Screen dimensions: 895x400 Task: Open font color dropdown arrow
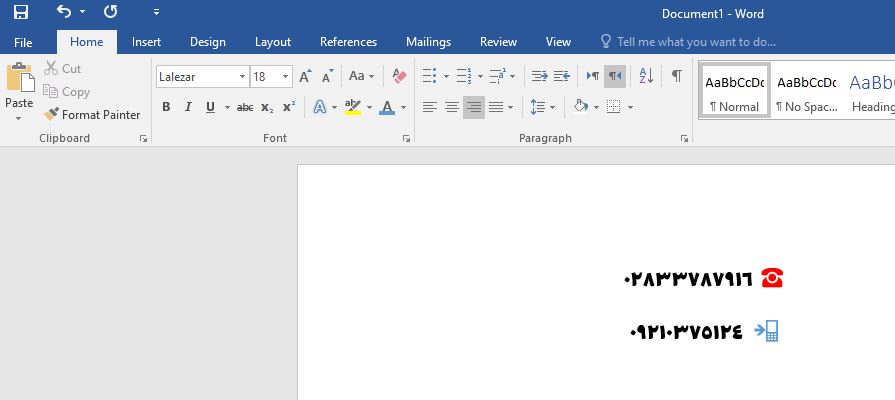(x=403, y=107)
